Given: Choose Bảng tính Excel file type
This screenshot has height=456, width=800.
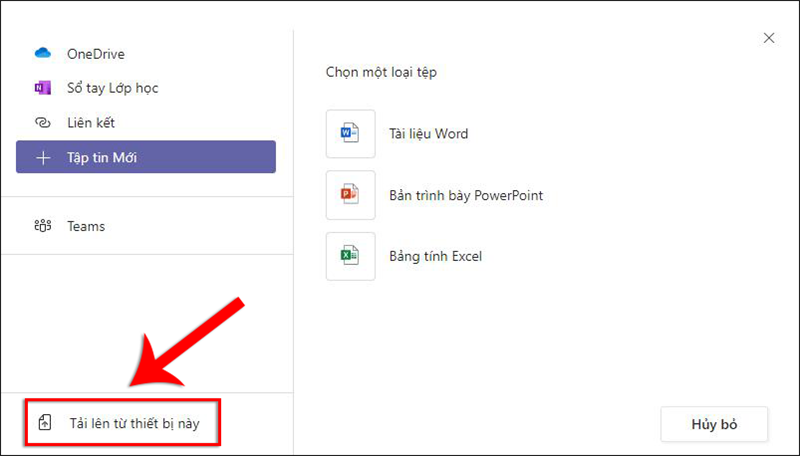Looking at the screenshot, I should (x=435, y=257).
